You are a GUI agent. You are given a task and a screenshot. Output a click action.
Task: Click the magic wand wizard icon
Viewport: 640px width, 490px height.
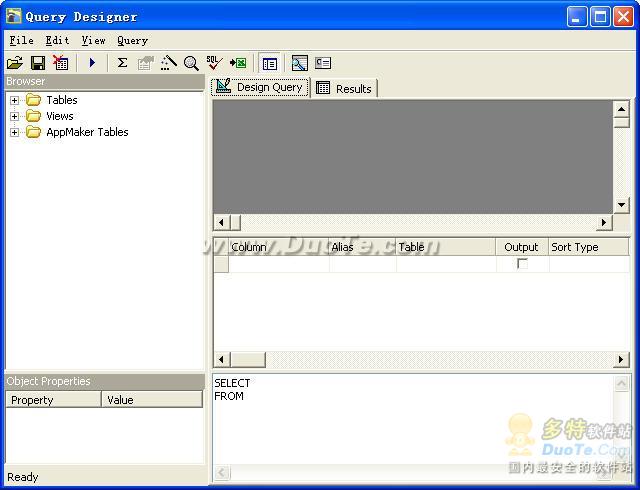coord(169,63)
